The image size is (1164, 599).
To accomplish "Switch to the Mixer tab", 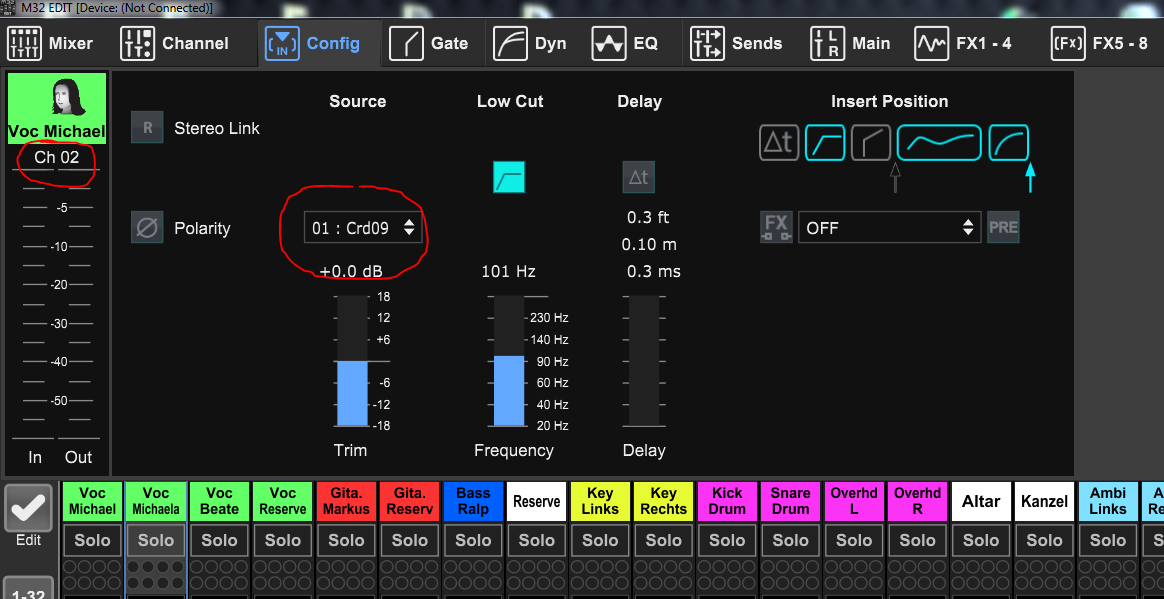I will [51, 43].
